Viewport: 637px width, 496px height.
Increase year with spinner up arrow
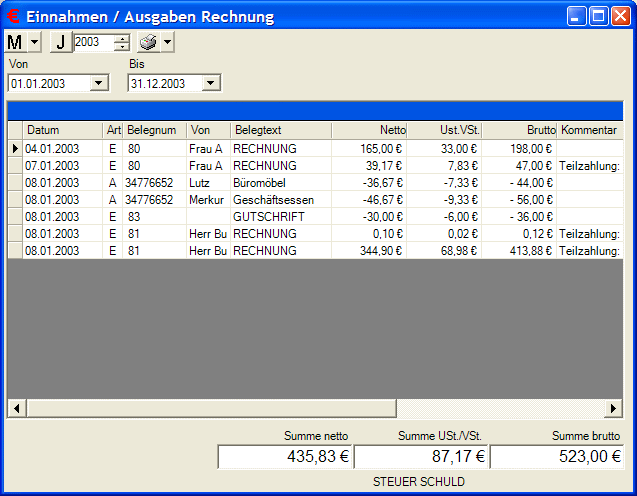(121, 38)
